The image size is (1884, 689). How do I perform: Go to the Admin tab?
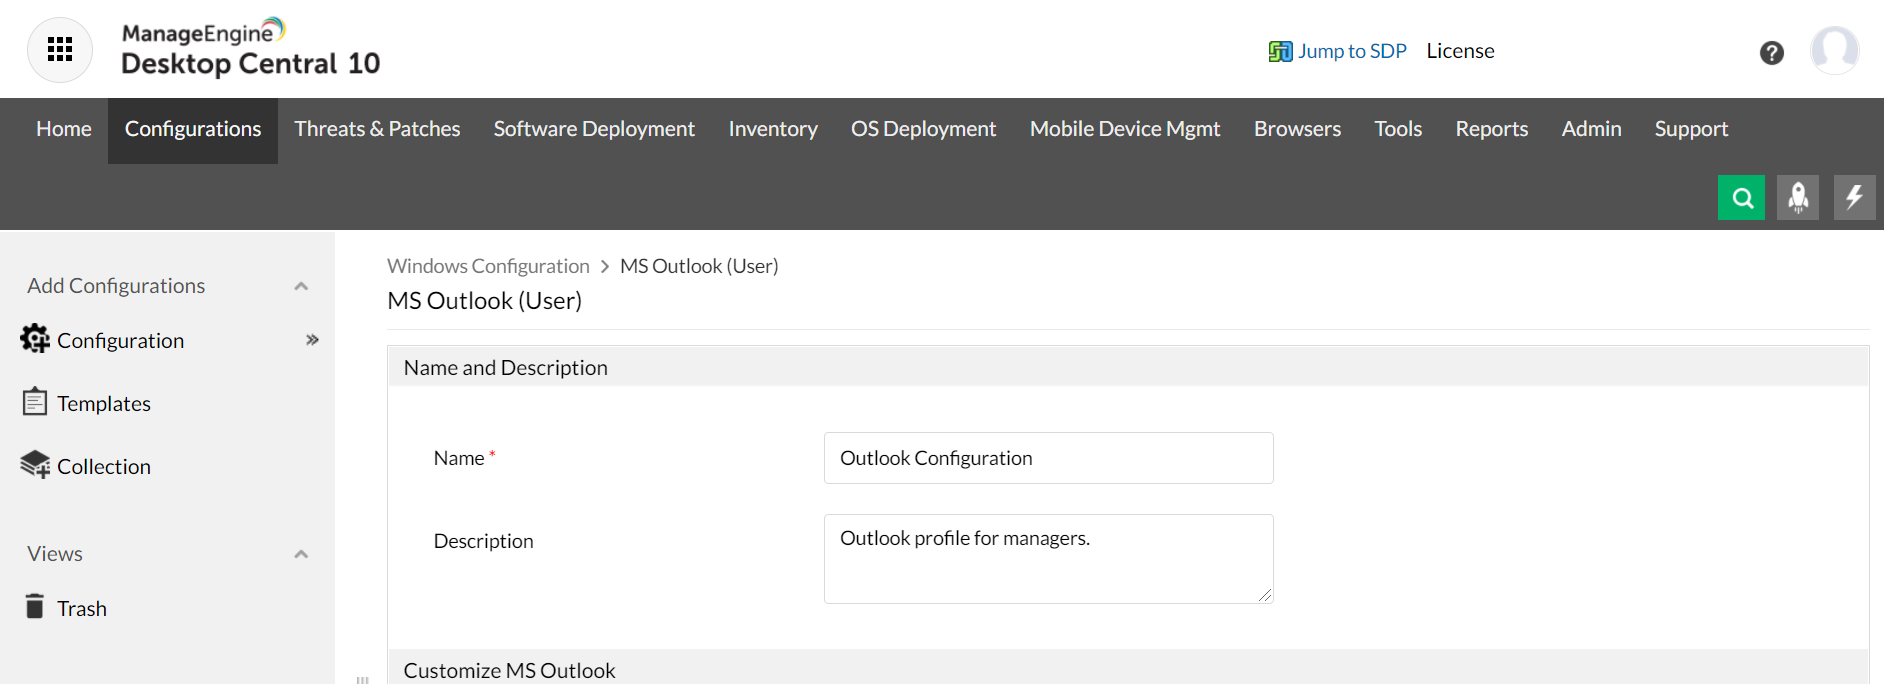[x=1591, y=129]
